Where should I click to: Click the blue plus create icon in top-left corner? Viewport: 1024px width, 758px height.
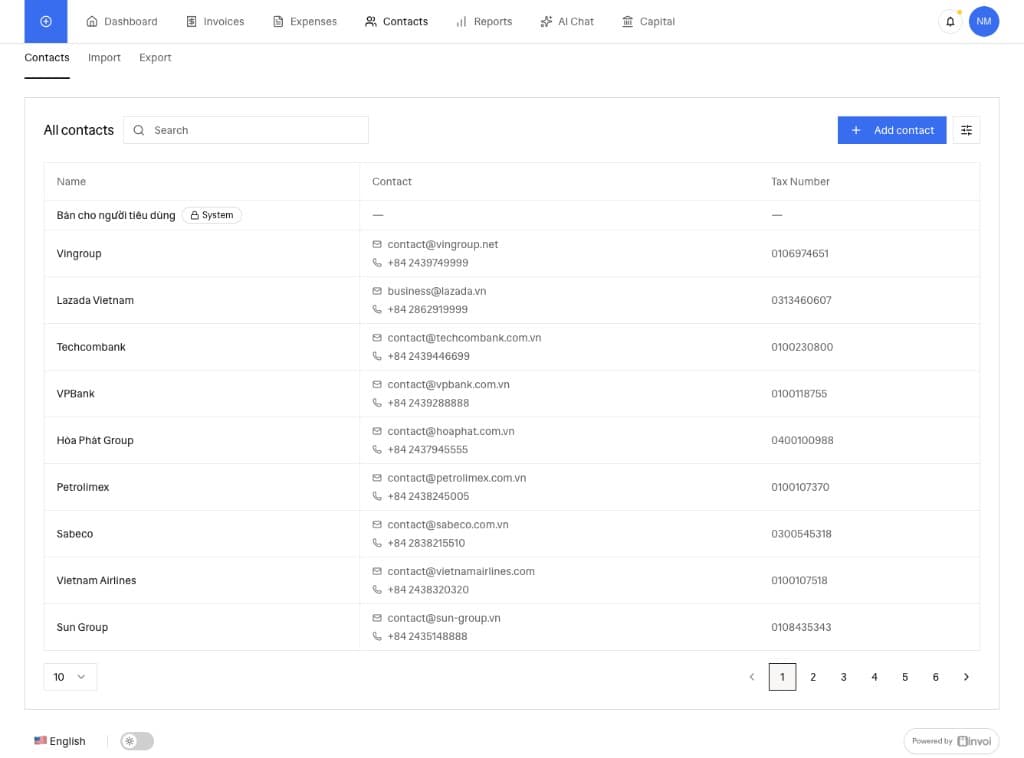pyautogui.click(x=46, y=22)
